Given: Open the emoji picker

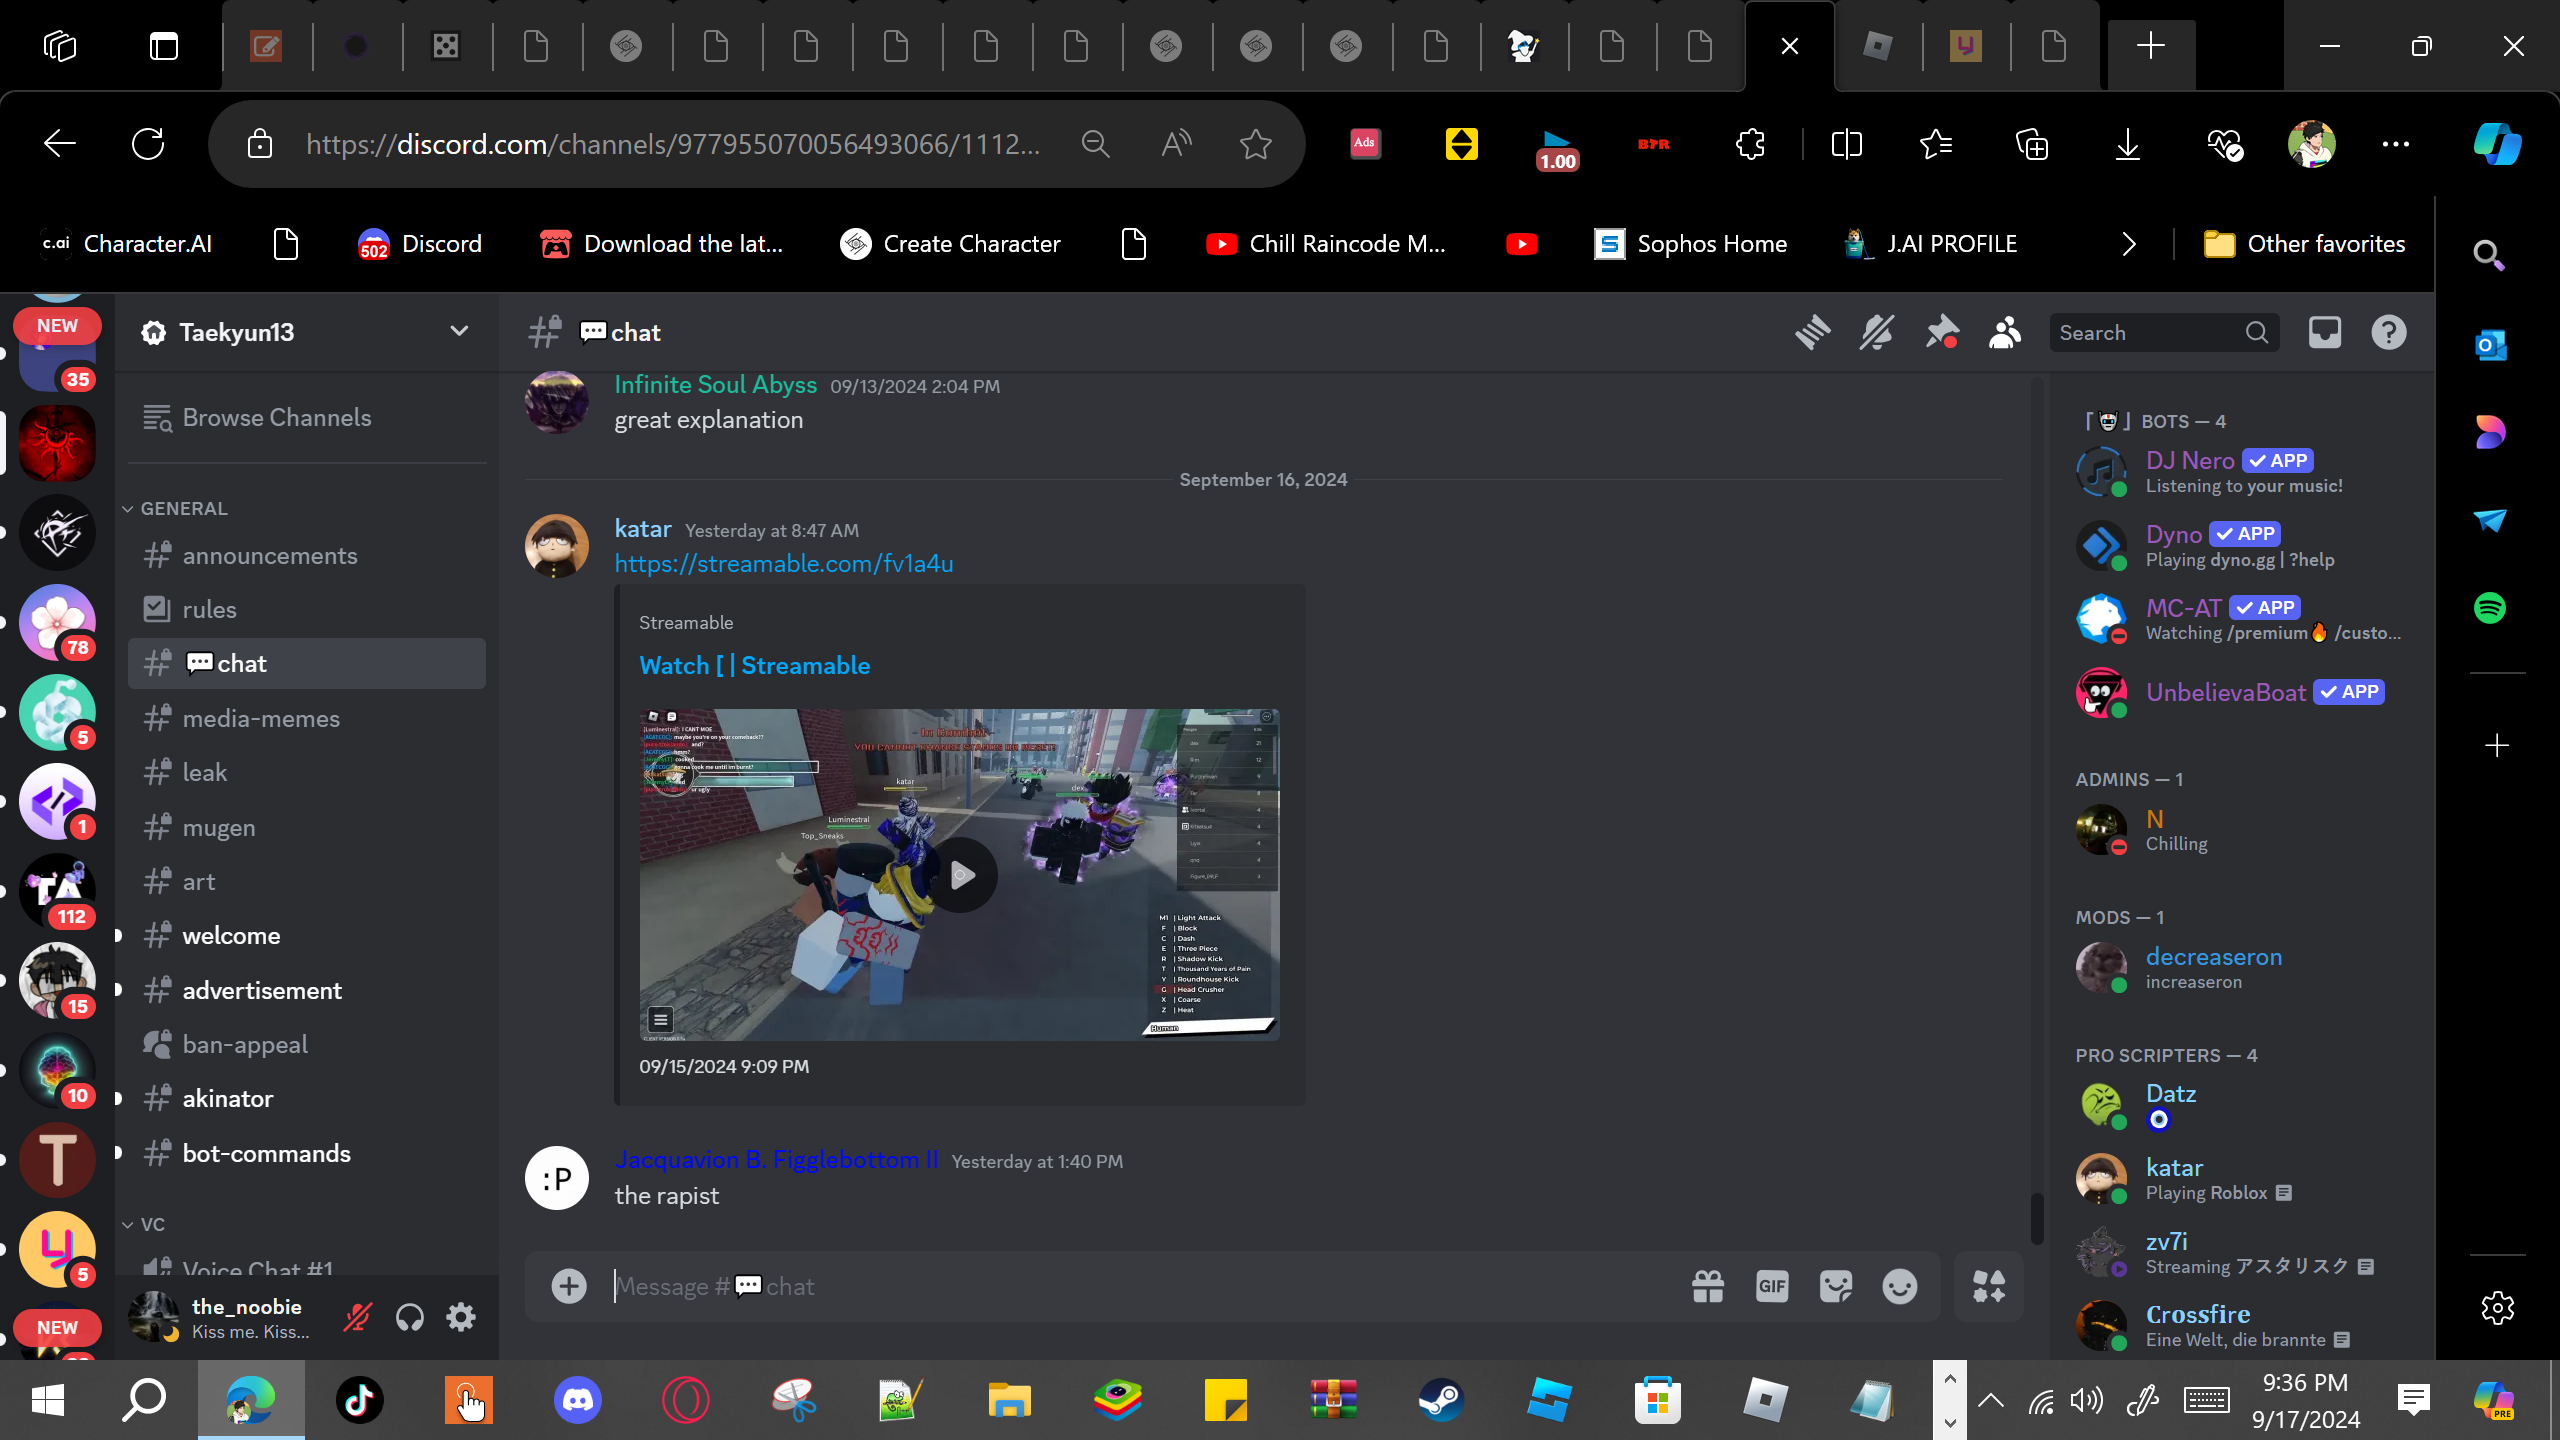Looking at the screenshot, I should coord(1899,1287).
